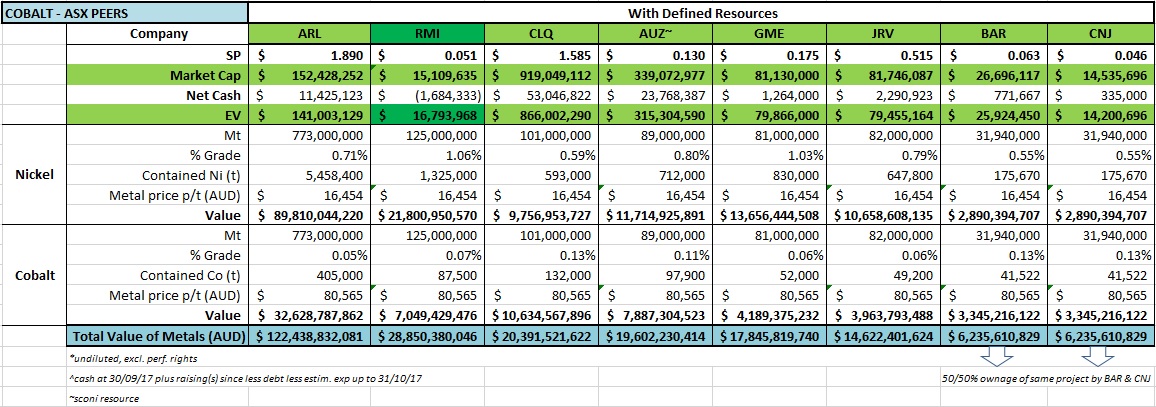The height and width of the screenshot is (407, 1156).
Task: Select GME nickel value 13,656,444,508
Action: pos(770,215)
